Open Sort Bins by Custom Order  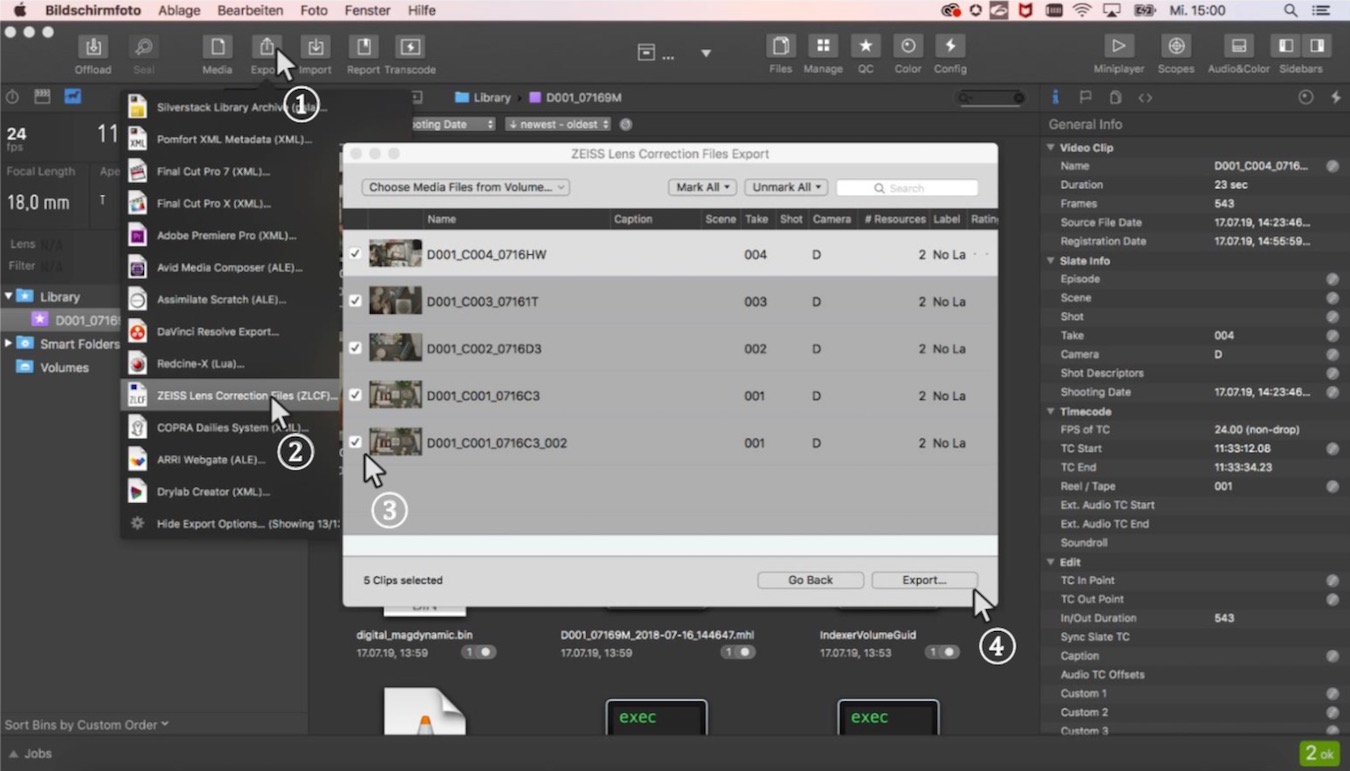pos(86,725)
